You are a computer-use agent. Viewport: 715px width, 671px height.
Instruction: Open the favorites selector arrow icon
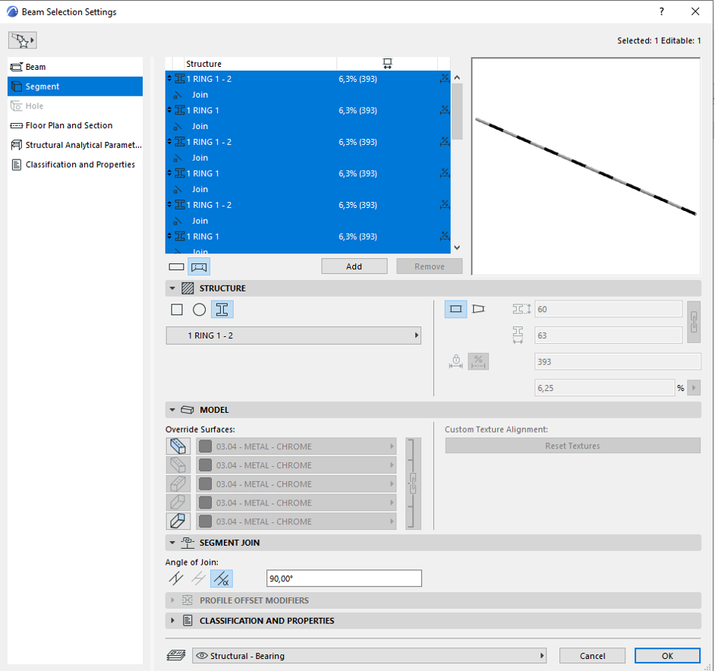[x=22, y=40]
